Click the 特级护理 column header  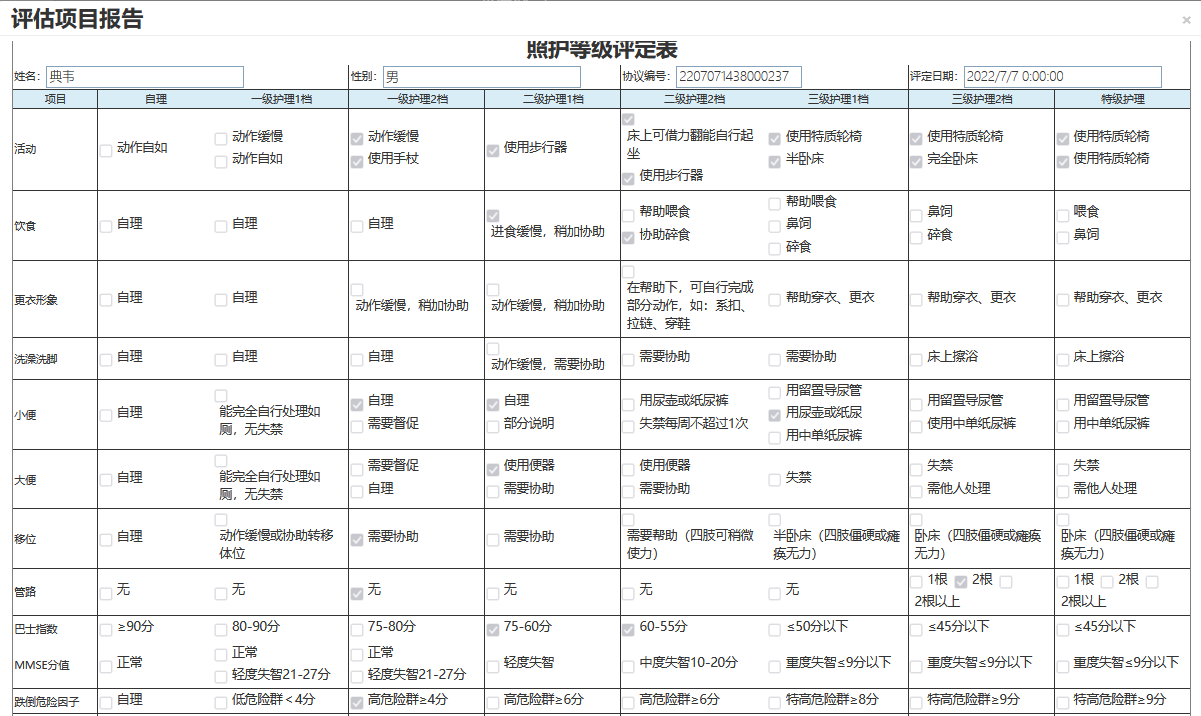(x=1123, y=99)
